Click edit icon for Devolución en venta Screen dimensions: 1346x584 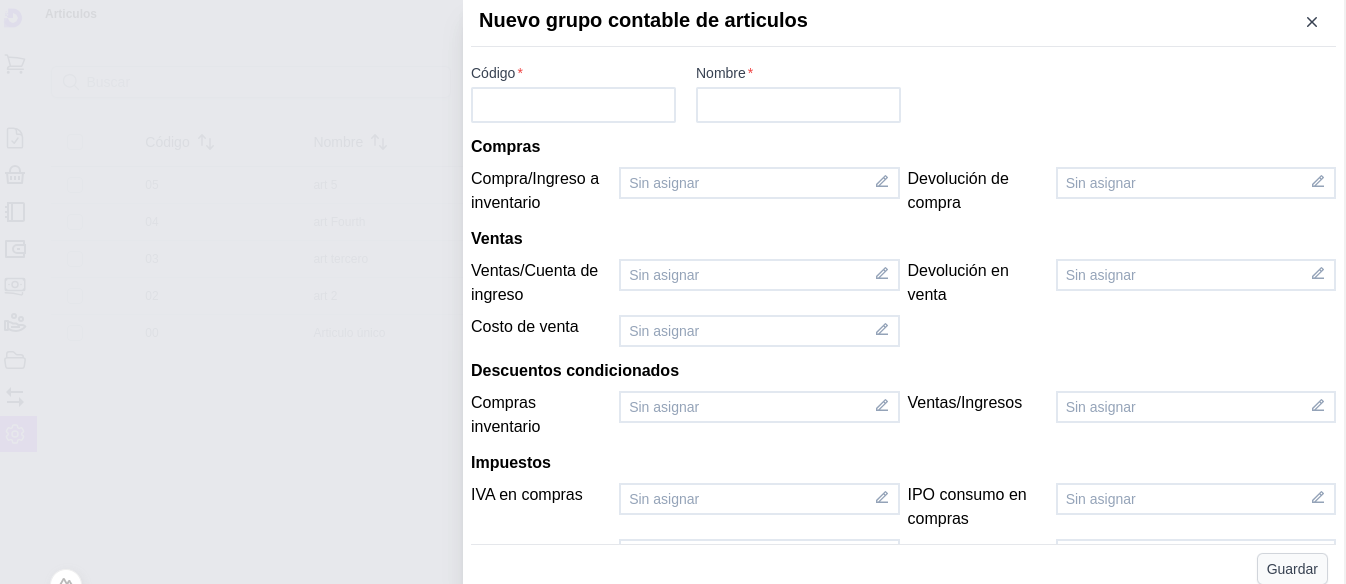click(x=1317, y=274)
